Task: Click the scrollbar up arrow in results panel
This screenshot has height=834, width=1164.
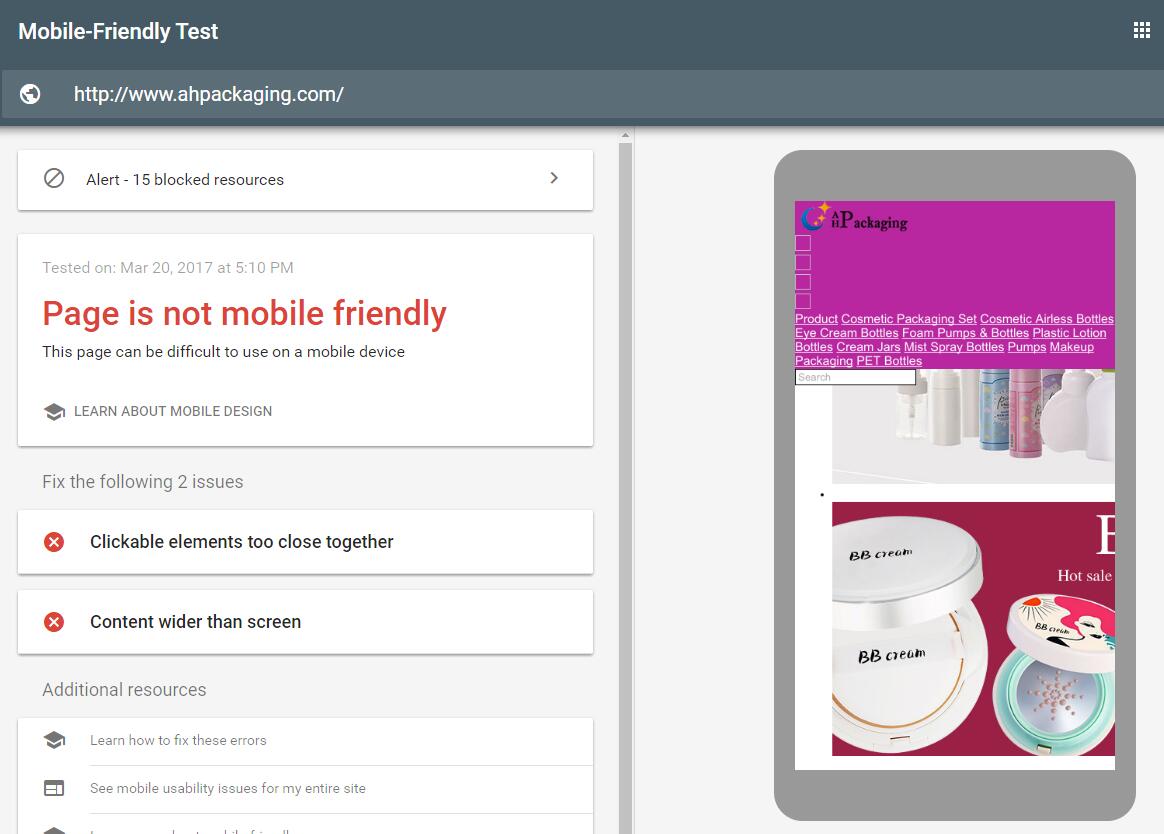Action: [x=625, y=135]
